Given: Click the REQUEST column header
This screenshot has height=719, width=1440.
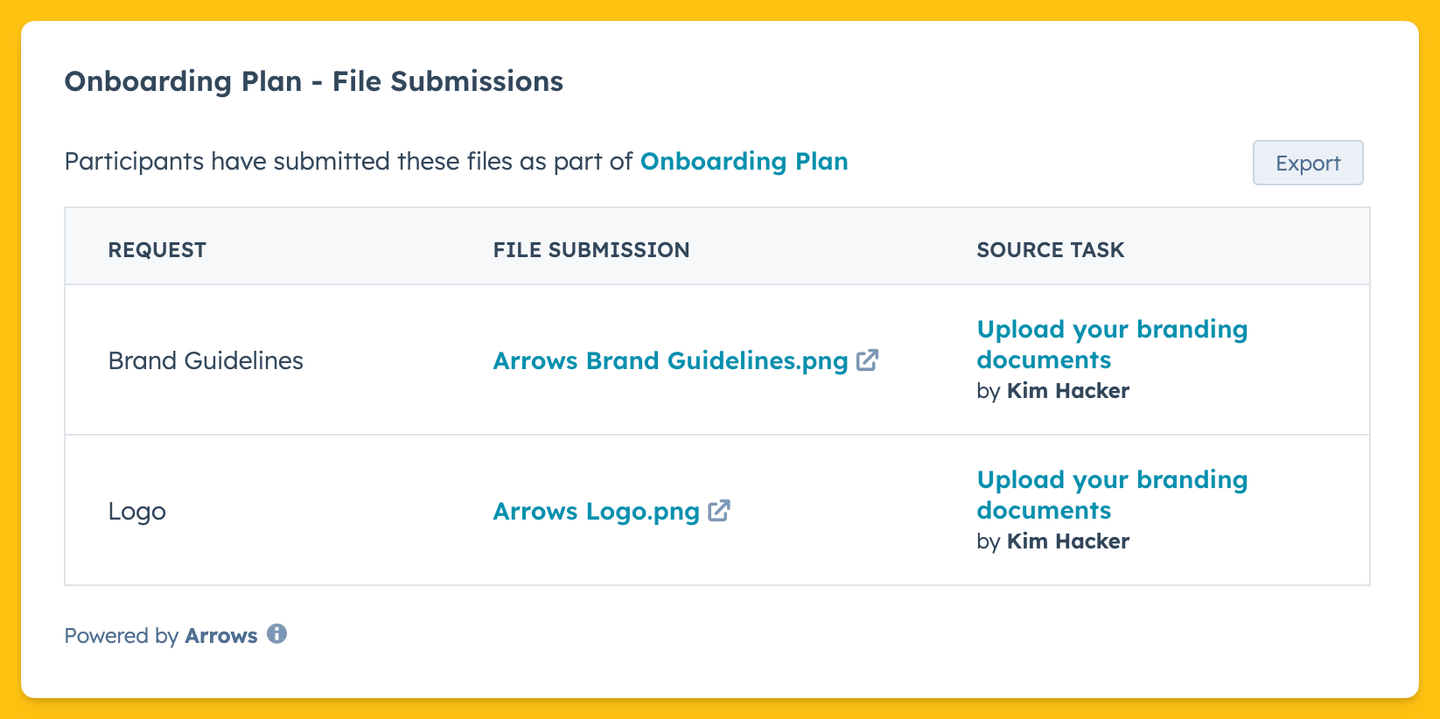Looking at the screenshot, I should (157, 250).
